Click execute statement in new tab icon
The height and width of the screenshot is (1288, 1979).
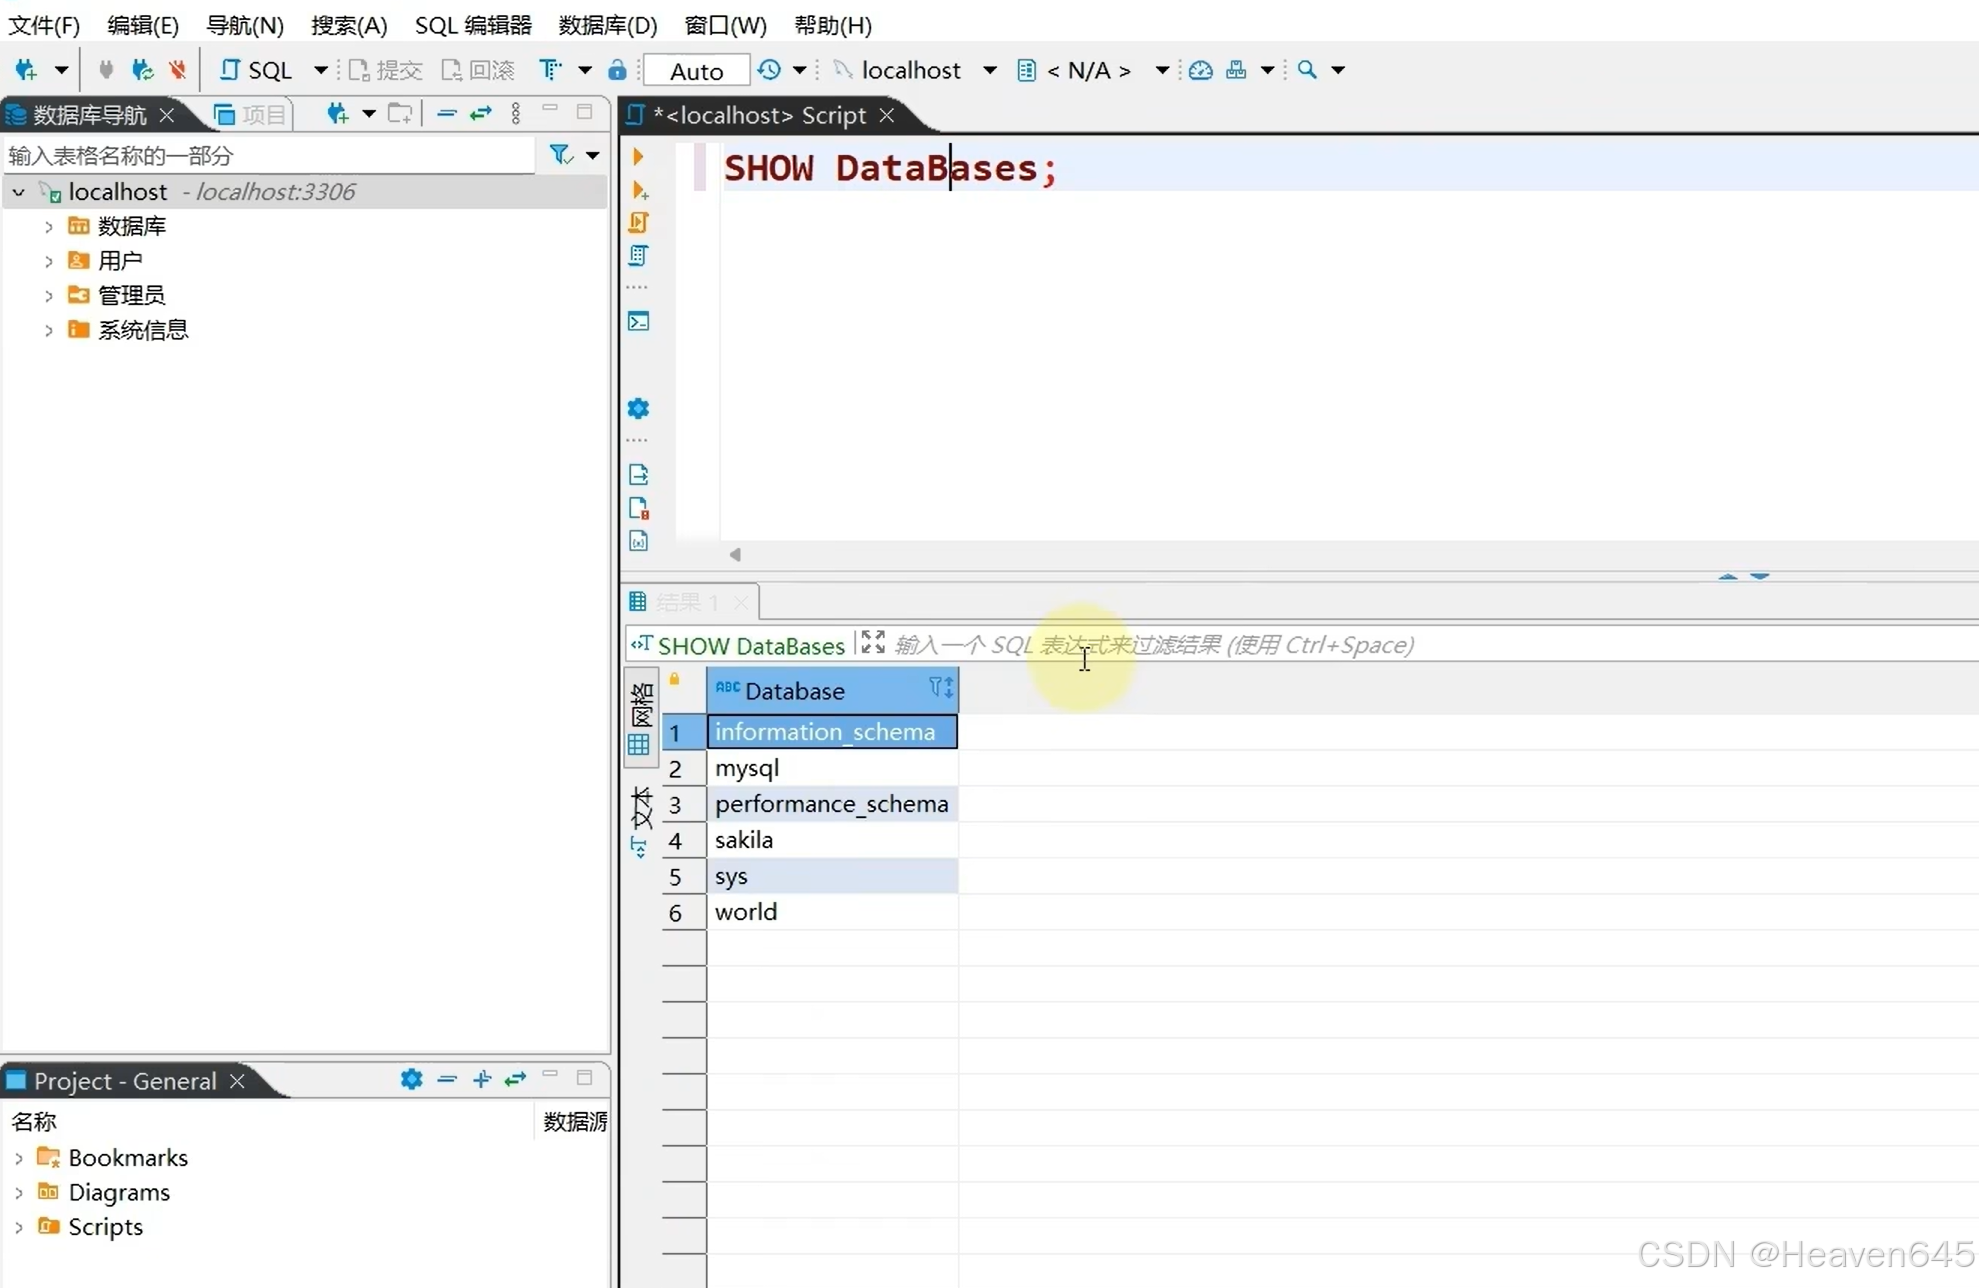point(639,189)
